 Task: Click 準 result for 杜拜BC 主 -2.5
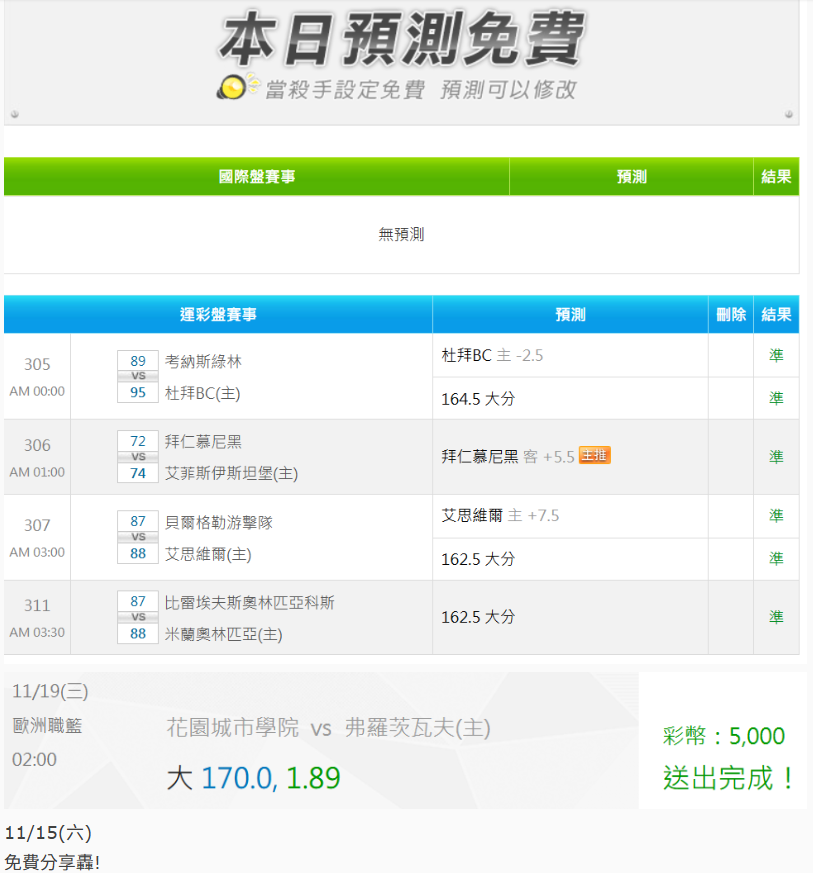776,355
